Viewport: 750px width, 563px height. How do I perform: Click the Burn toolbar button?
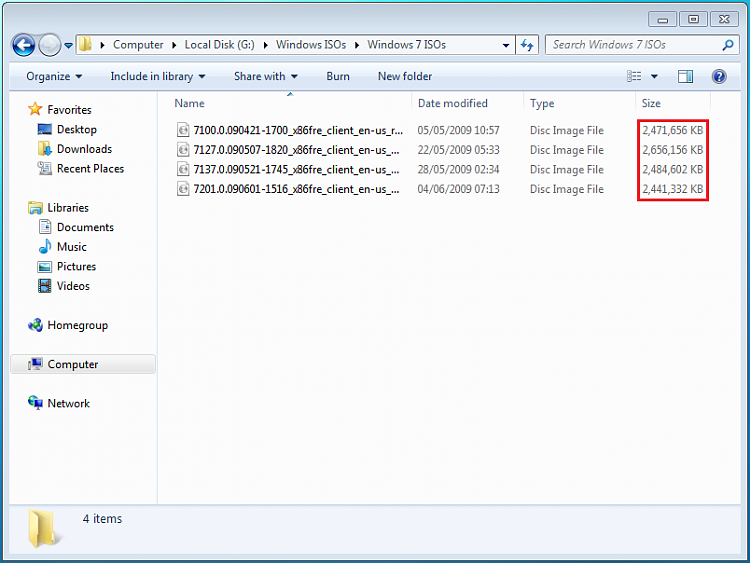(338, 77)
